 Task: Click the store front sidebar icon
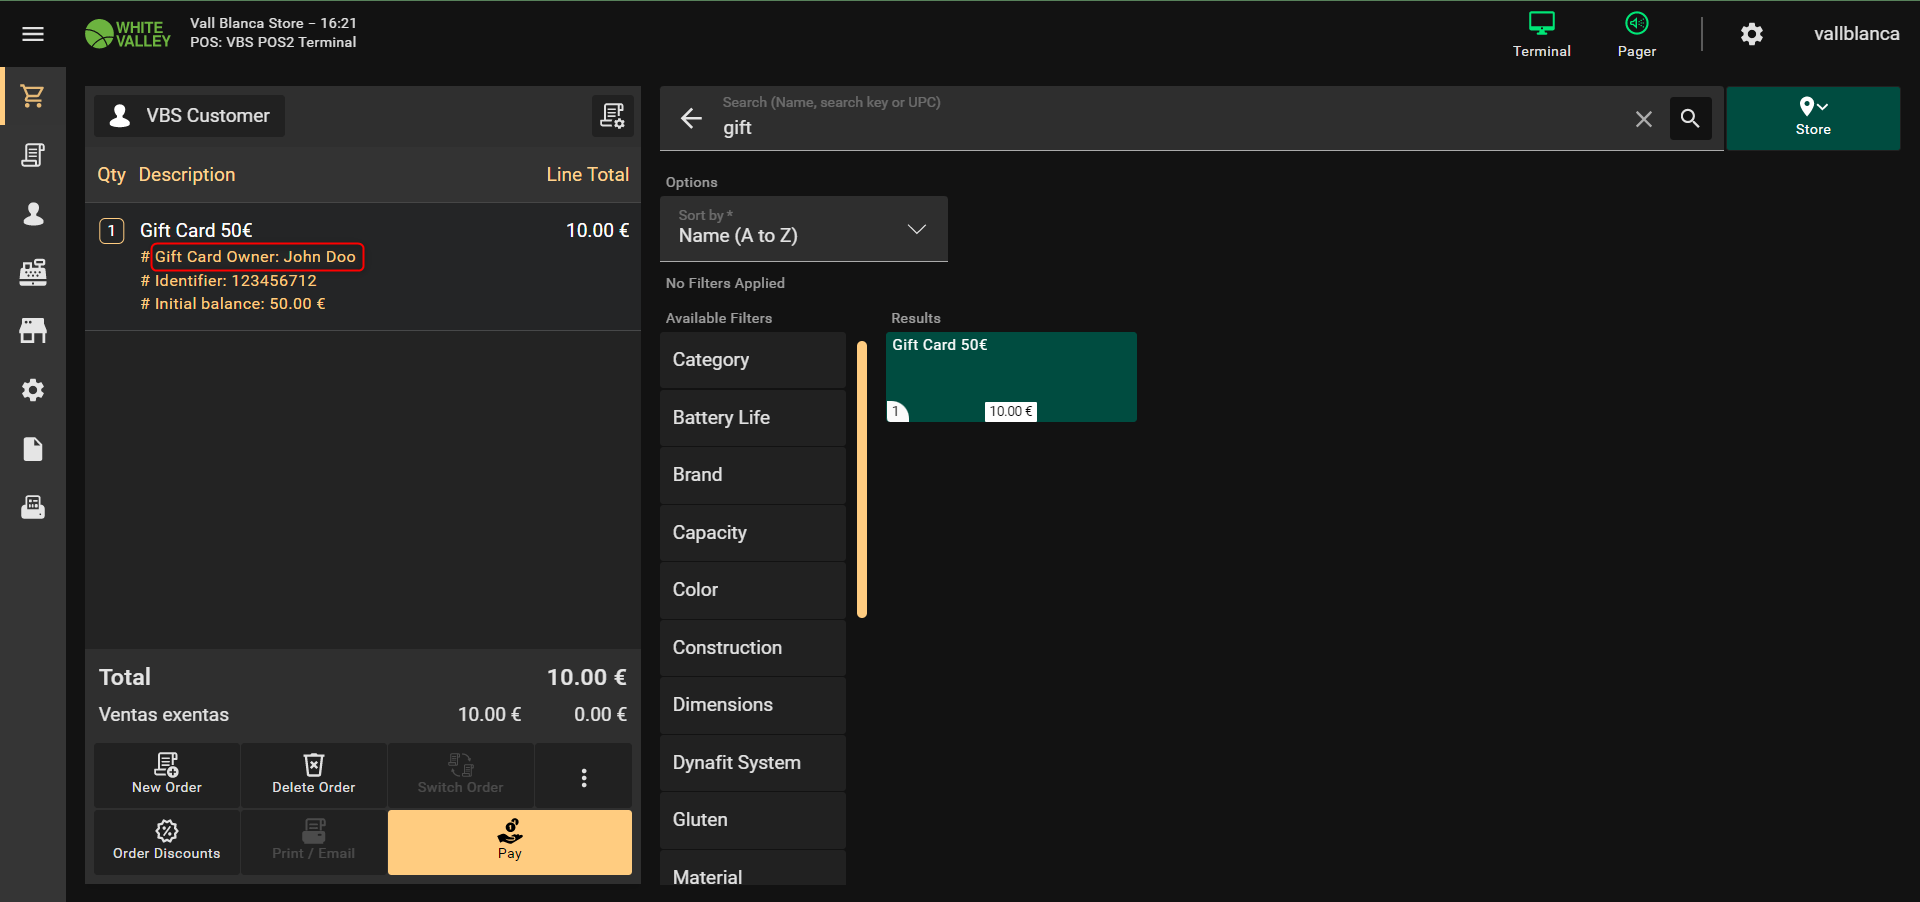point(33,331)
